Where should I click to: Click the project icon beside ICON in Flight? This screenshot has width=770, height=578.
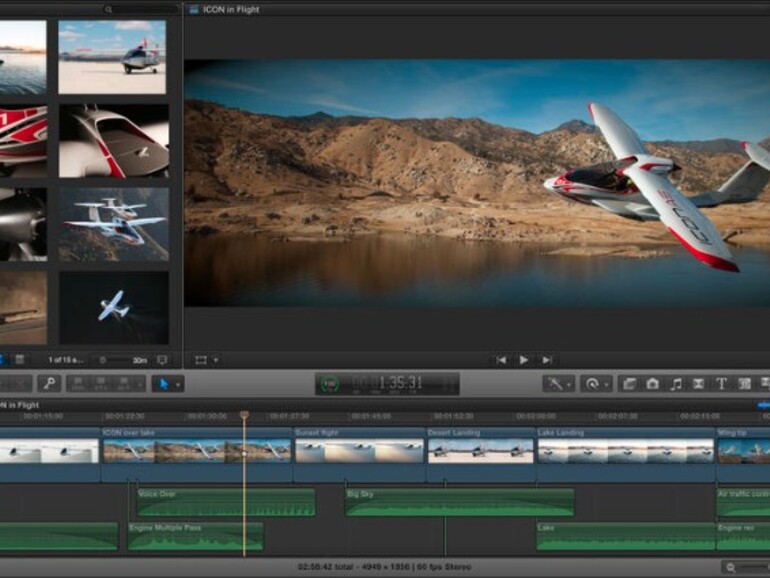[x=194, y=9]
